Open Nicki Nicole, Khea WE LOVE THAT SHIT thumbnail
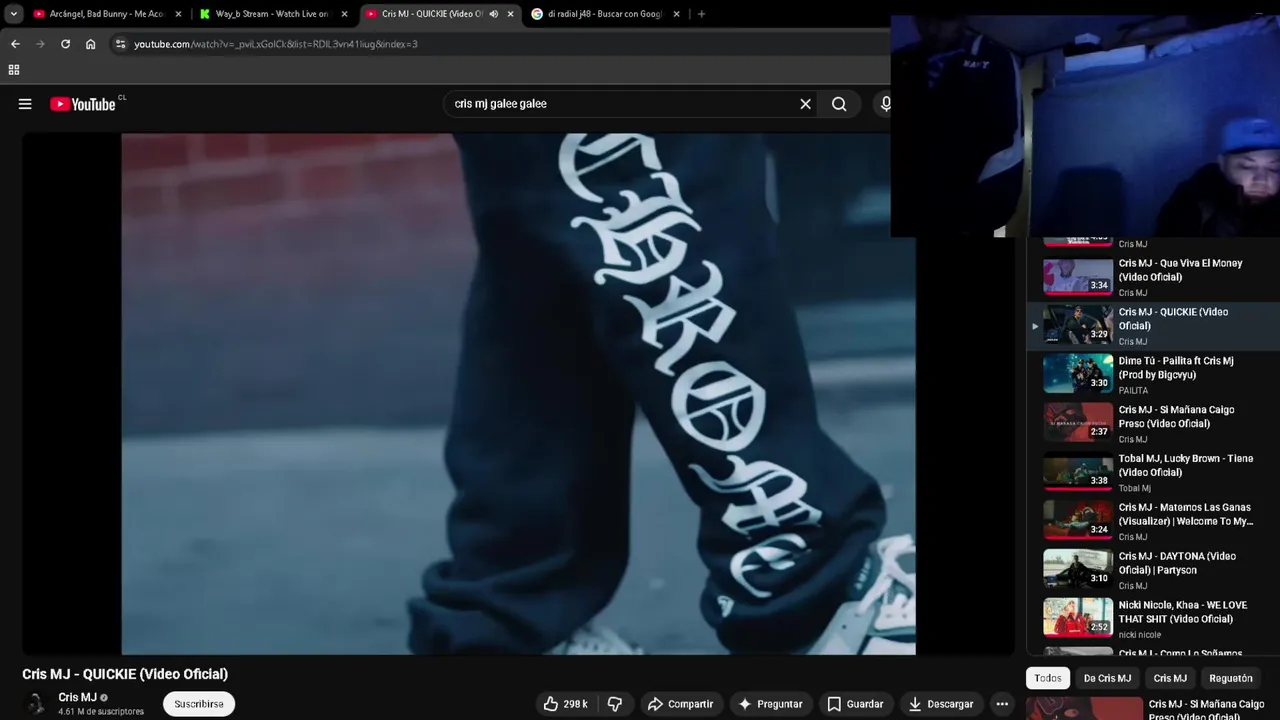The height and width of the screenshot is (720, 1280). [1078, 618]
